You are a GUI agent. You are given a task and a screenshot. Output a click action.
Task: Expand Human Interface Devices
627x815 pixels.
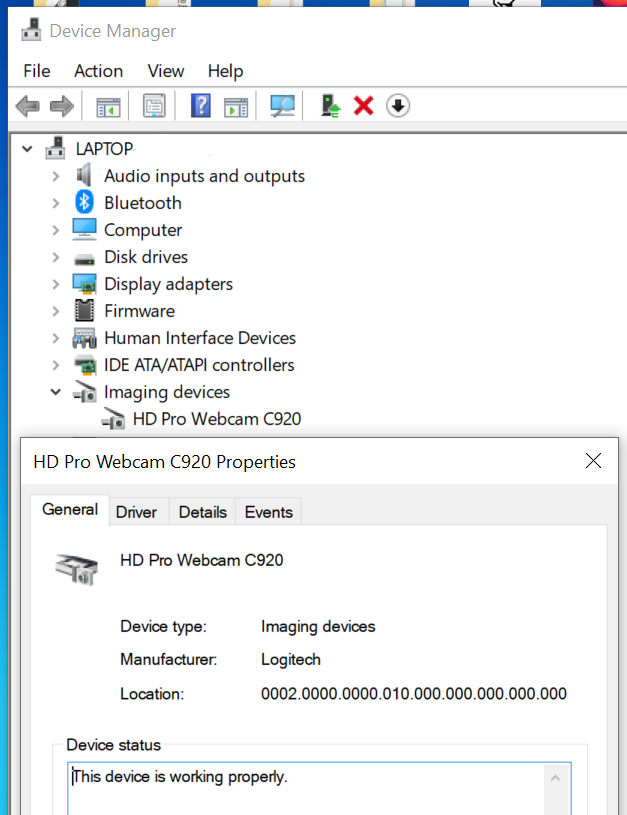tap(56, 338)
